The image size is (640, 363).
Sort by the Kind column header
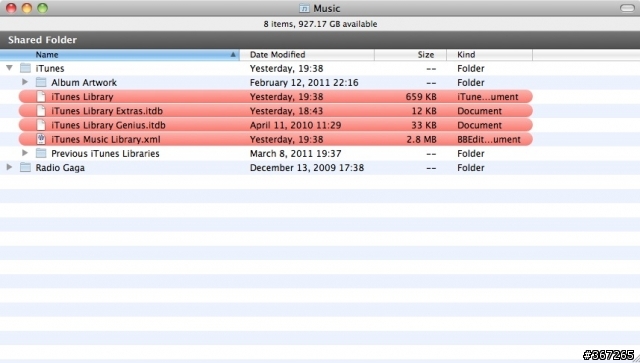(490, 55)
